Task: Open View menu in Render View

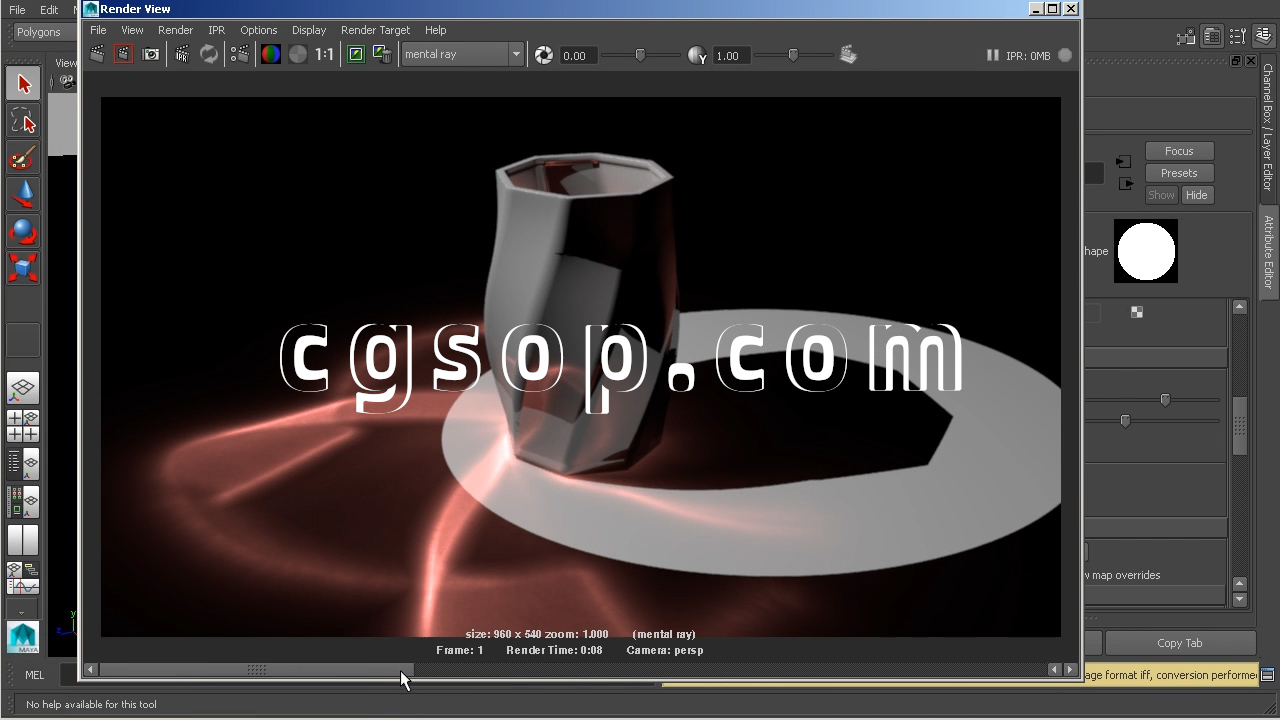Action: (x=132, y=30)
